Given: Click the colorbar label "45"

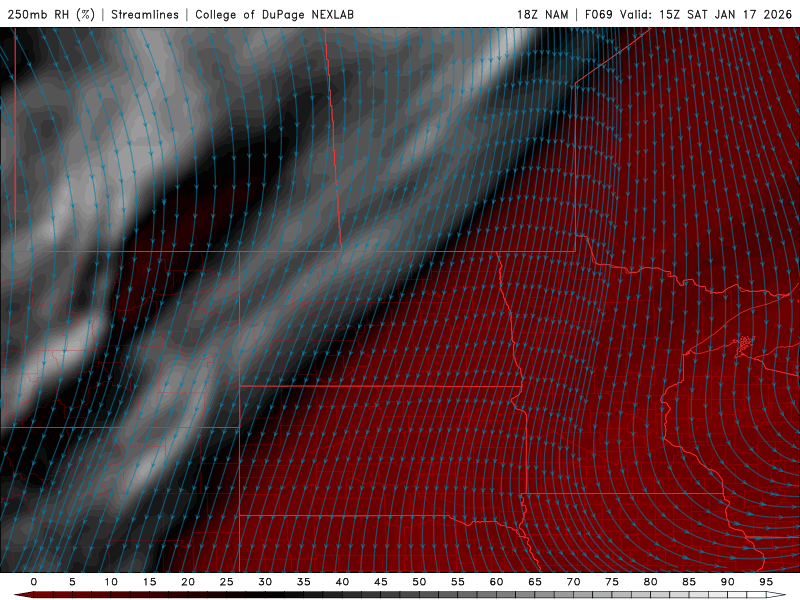Looking at the screenshot, I should (381, 582).
